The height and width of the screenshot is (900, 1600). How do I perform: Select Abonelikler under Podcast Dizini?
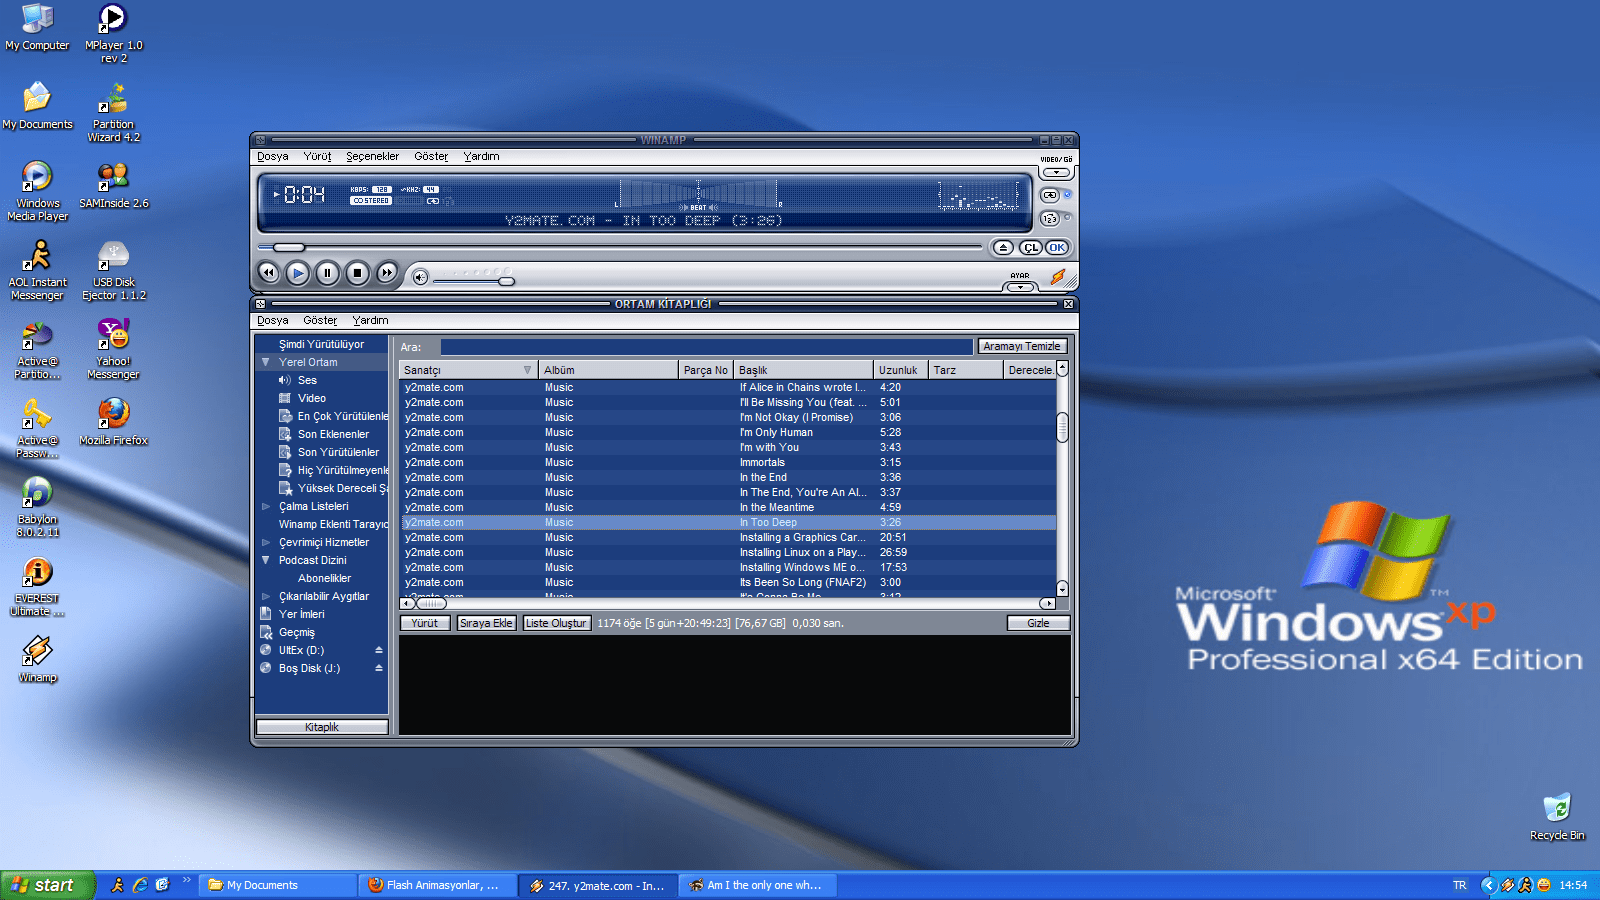[324, 578]
